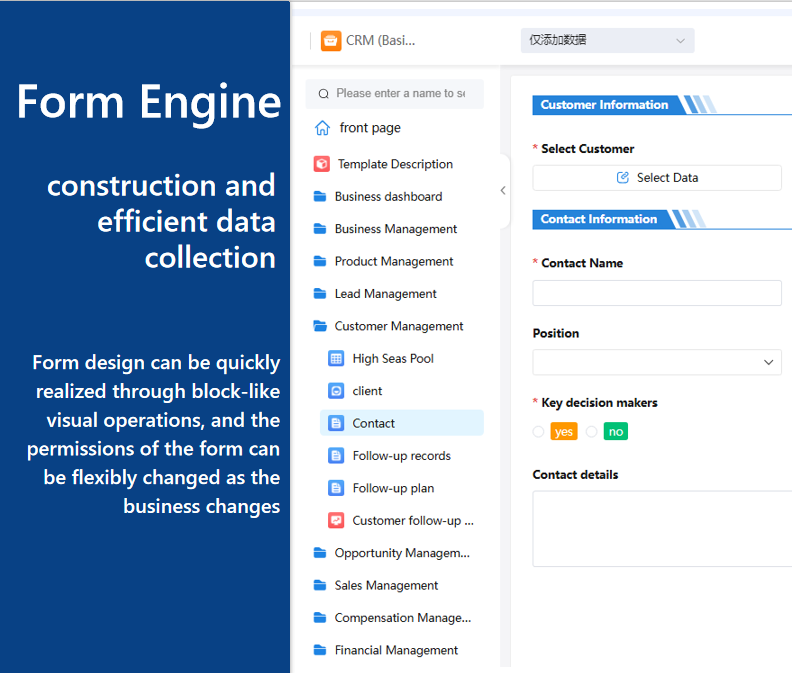
Task: Click the orange CRM app icon
Action: [x=331, y=41]
